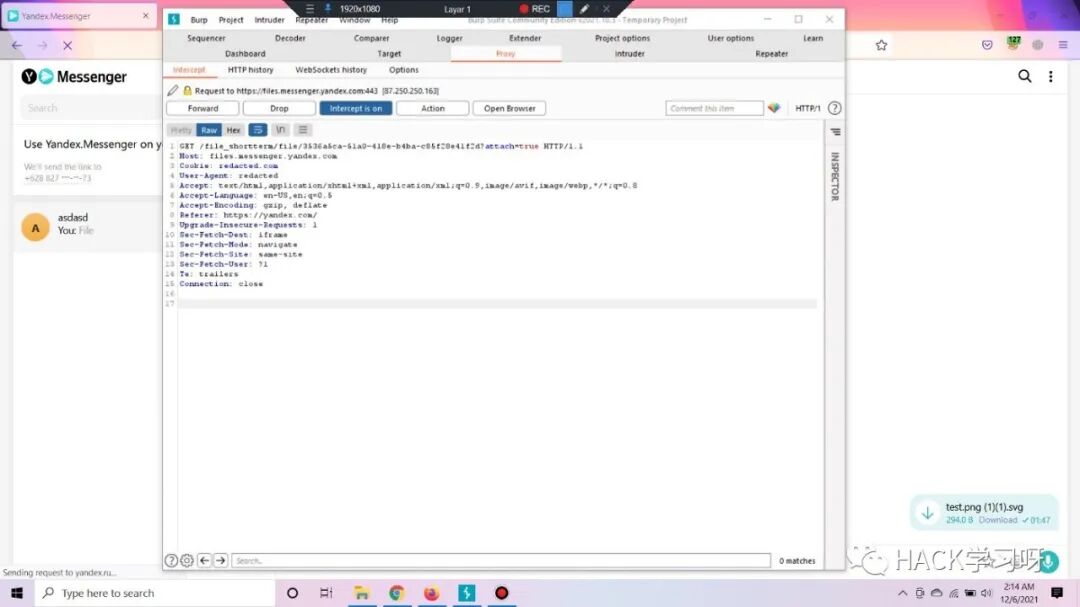Toggle the Intercept is on button

355,108
